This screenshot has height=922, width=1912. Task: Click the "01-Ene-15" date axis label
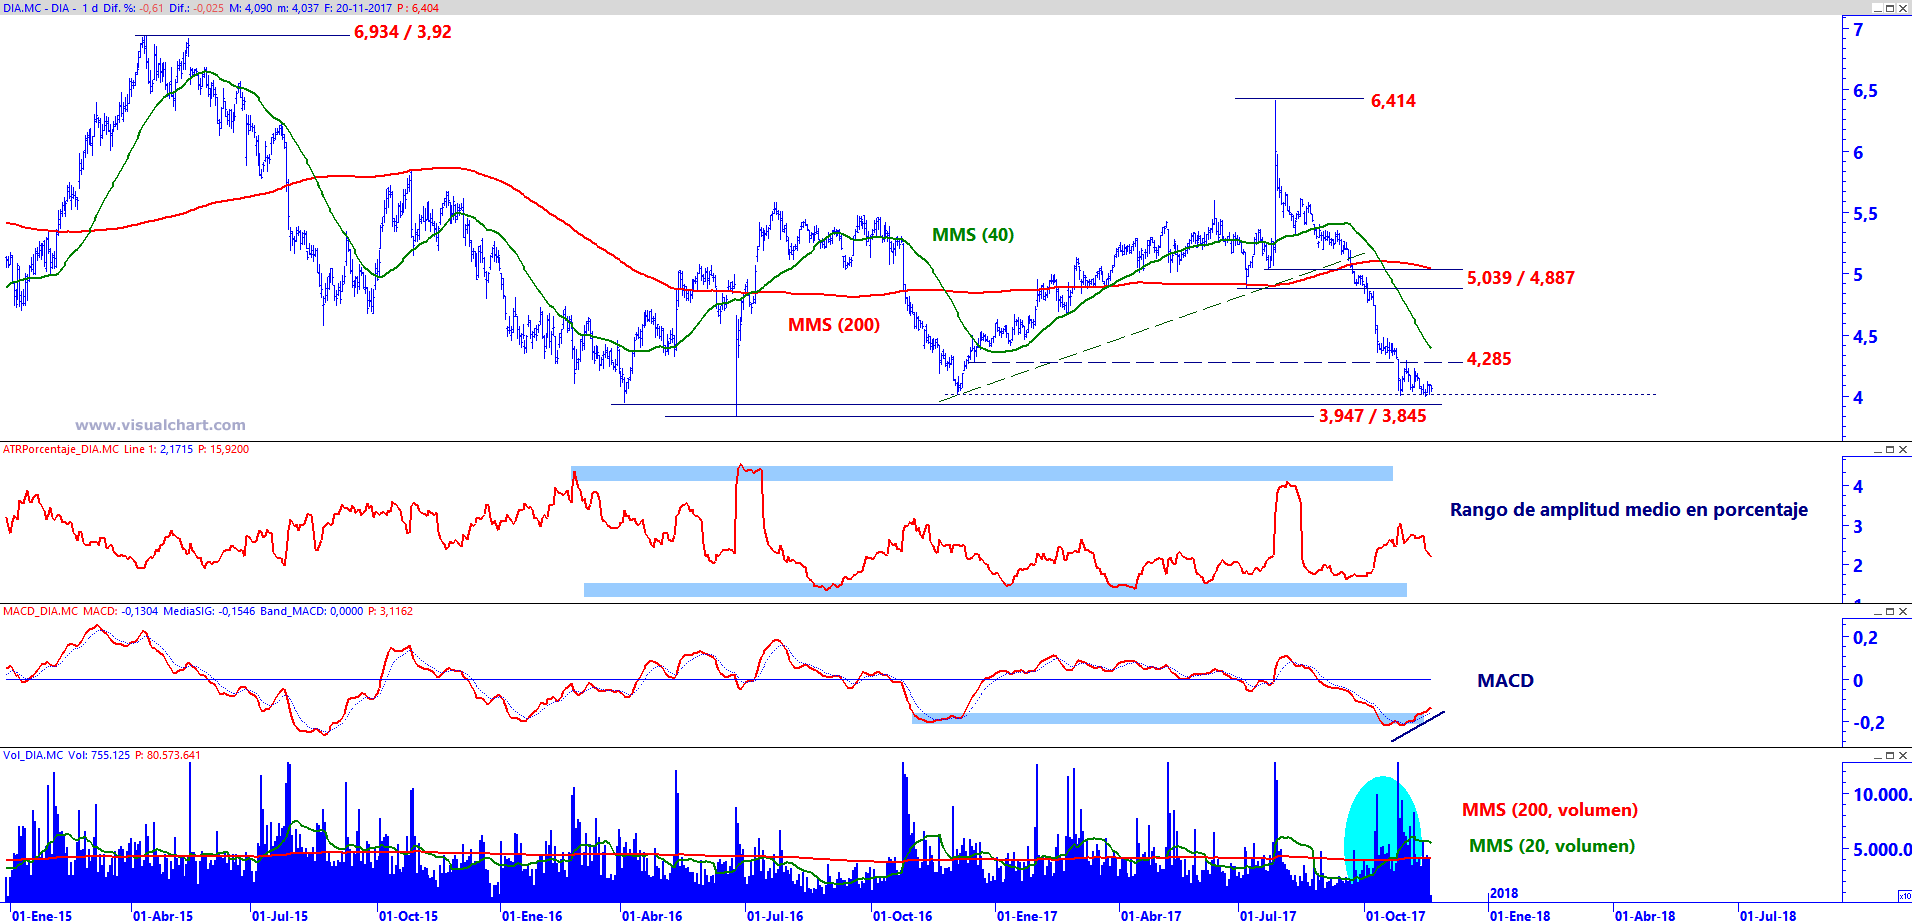point(42,916)
